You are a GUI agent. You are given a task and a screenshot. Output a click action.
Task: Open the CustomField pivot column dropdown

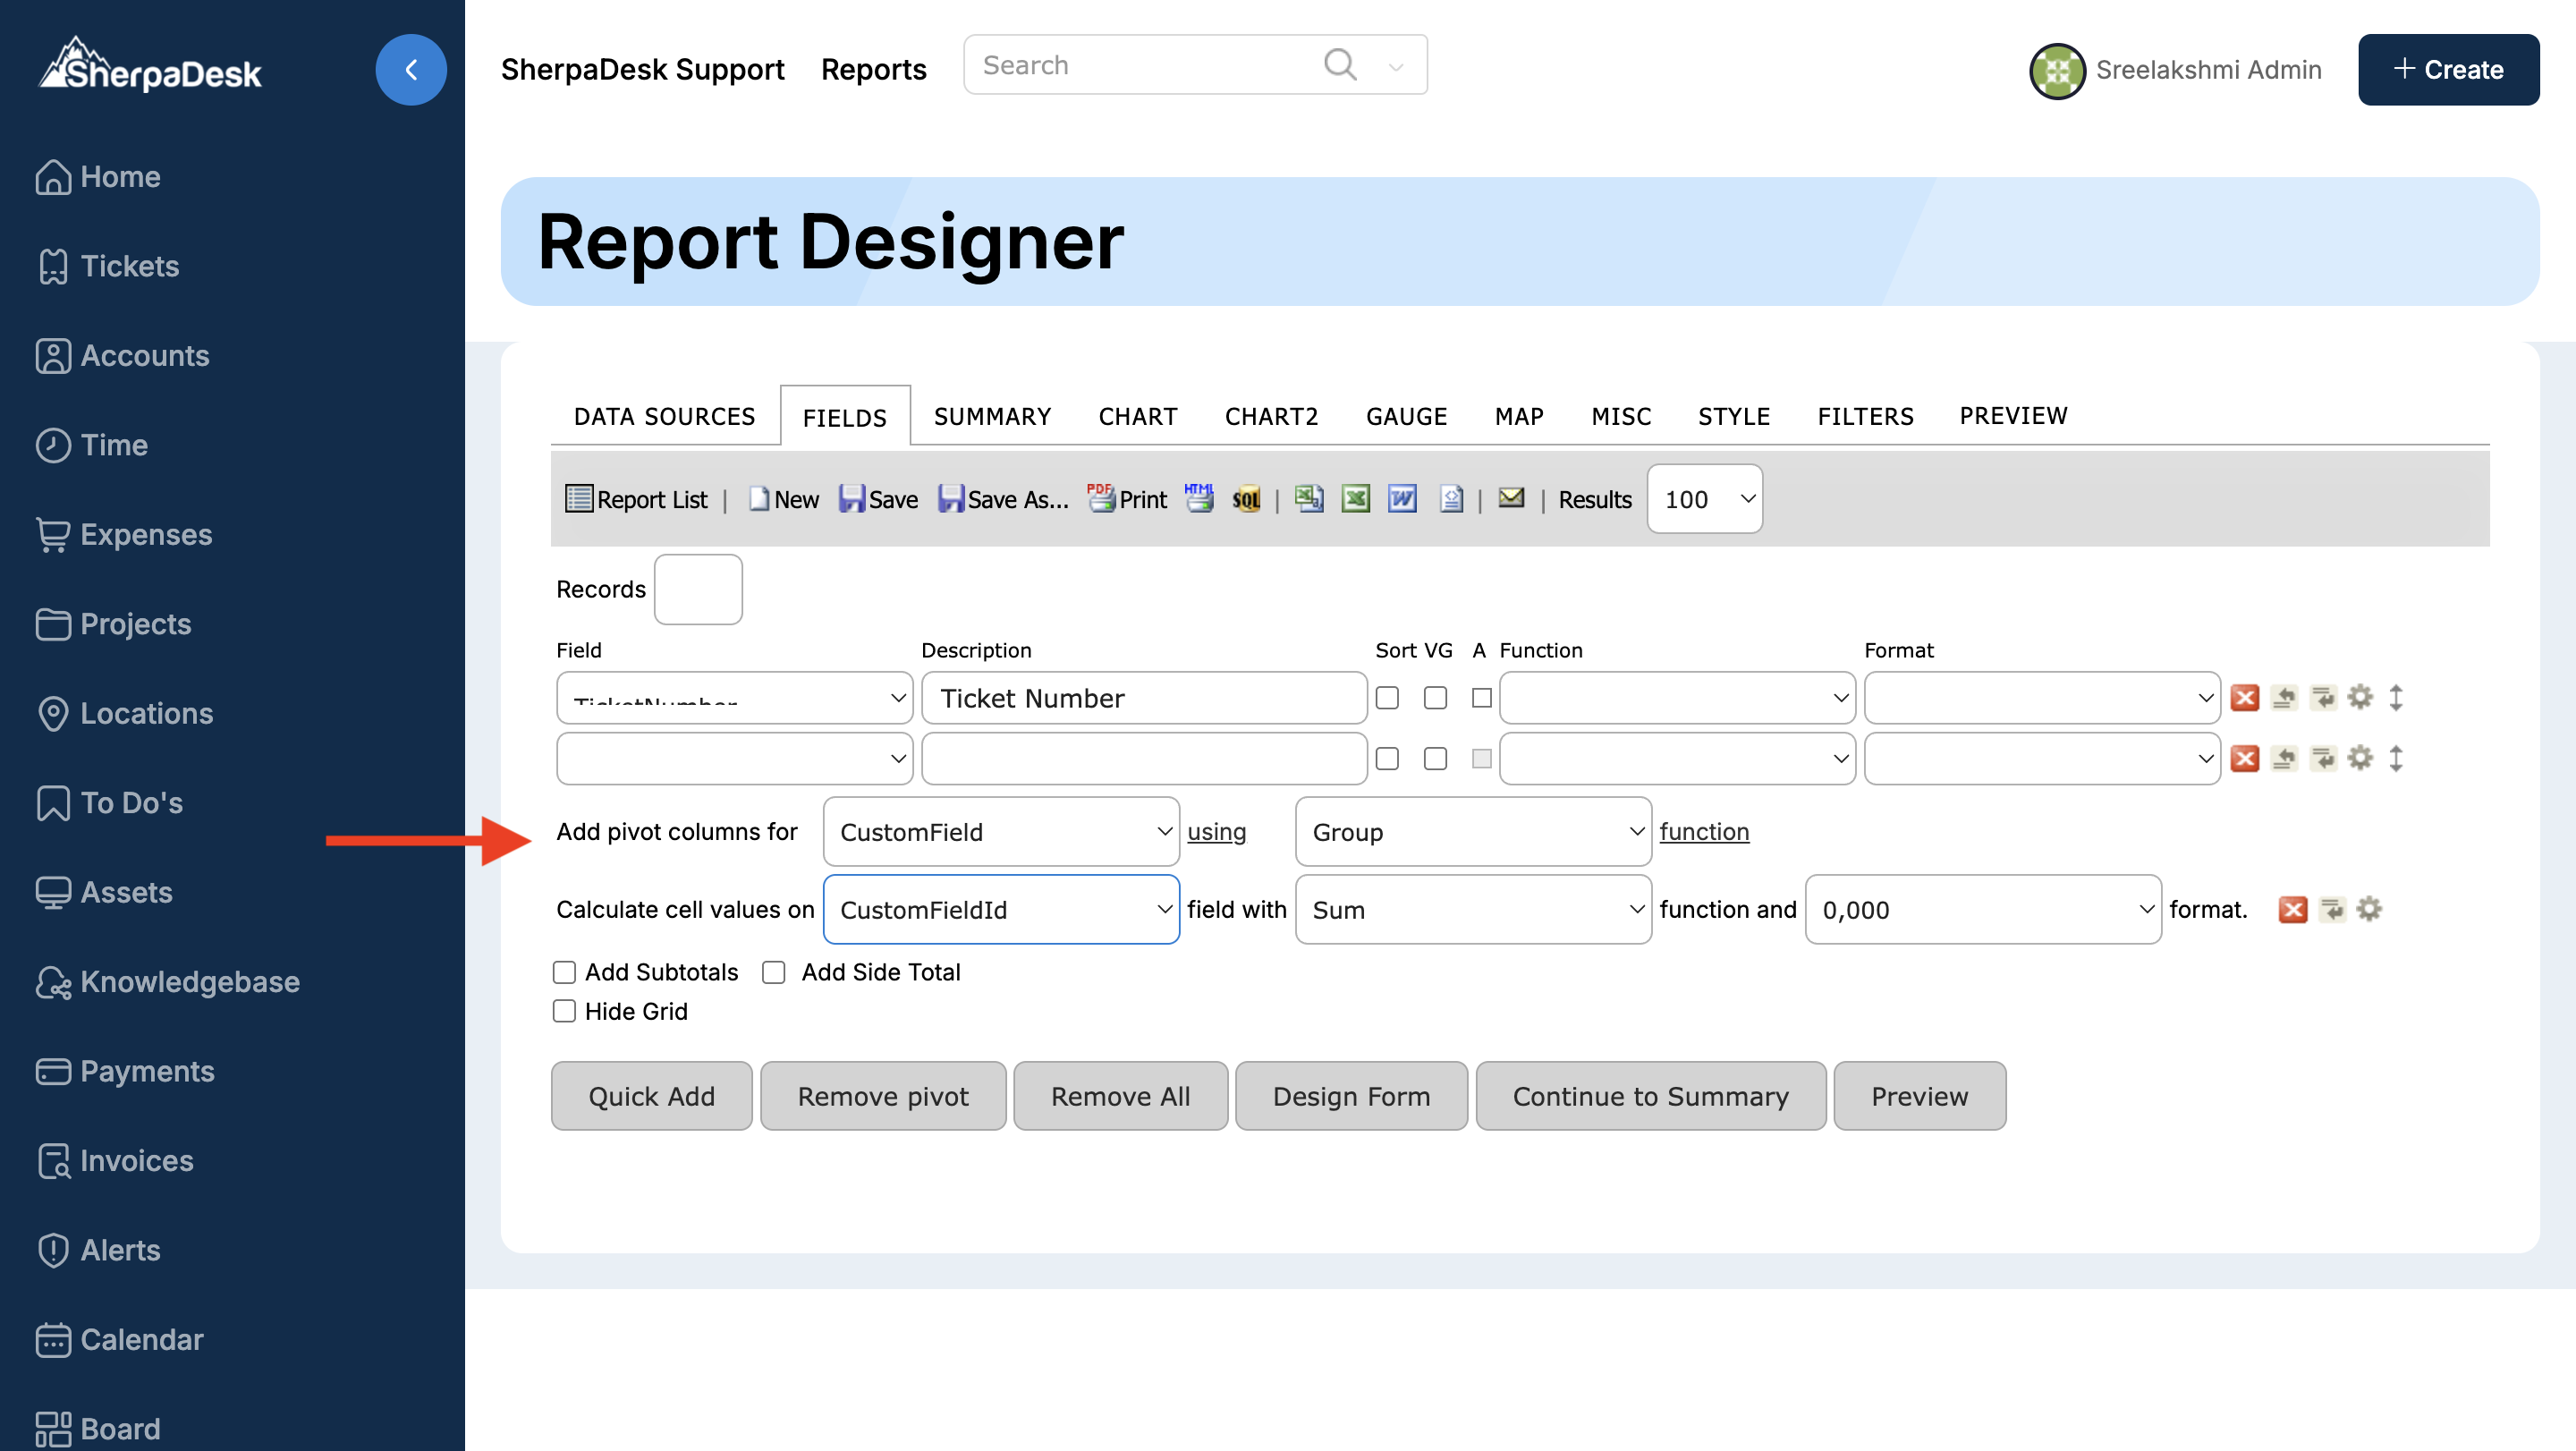click(x=1001, y=831)
